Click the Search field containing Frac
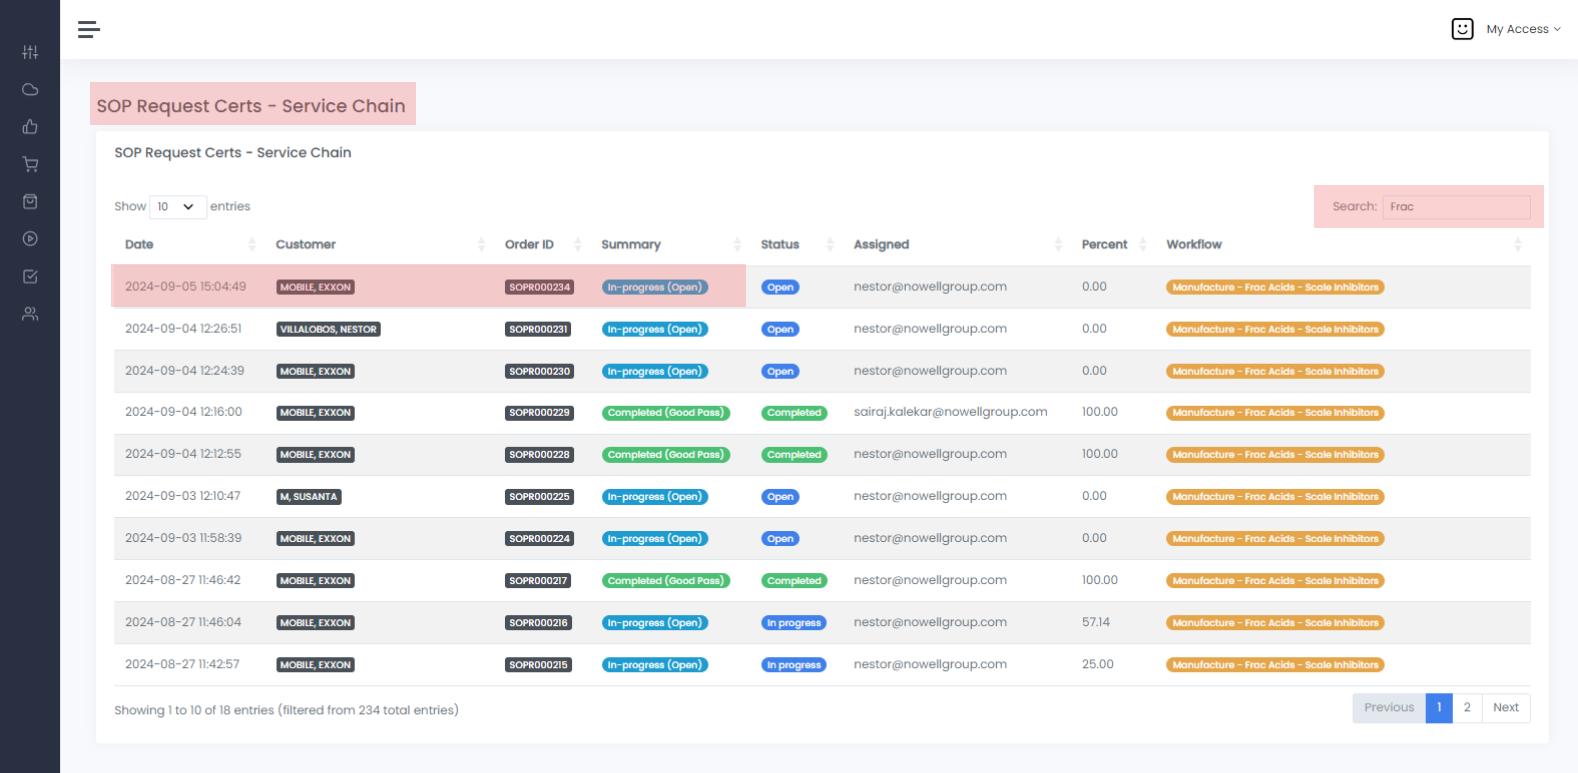Image resolution: width=1578 pixels, height=773 pixels. (x=1456, y=207)
